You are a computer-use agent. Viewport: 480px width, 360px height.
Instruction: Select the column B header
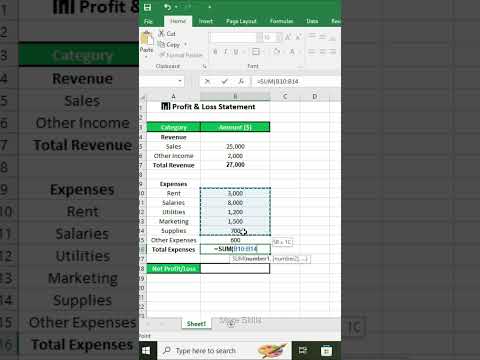coord(235,96)
